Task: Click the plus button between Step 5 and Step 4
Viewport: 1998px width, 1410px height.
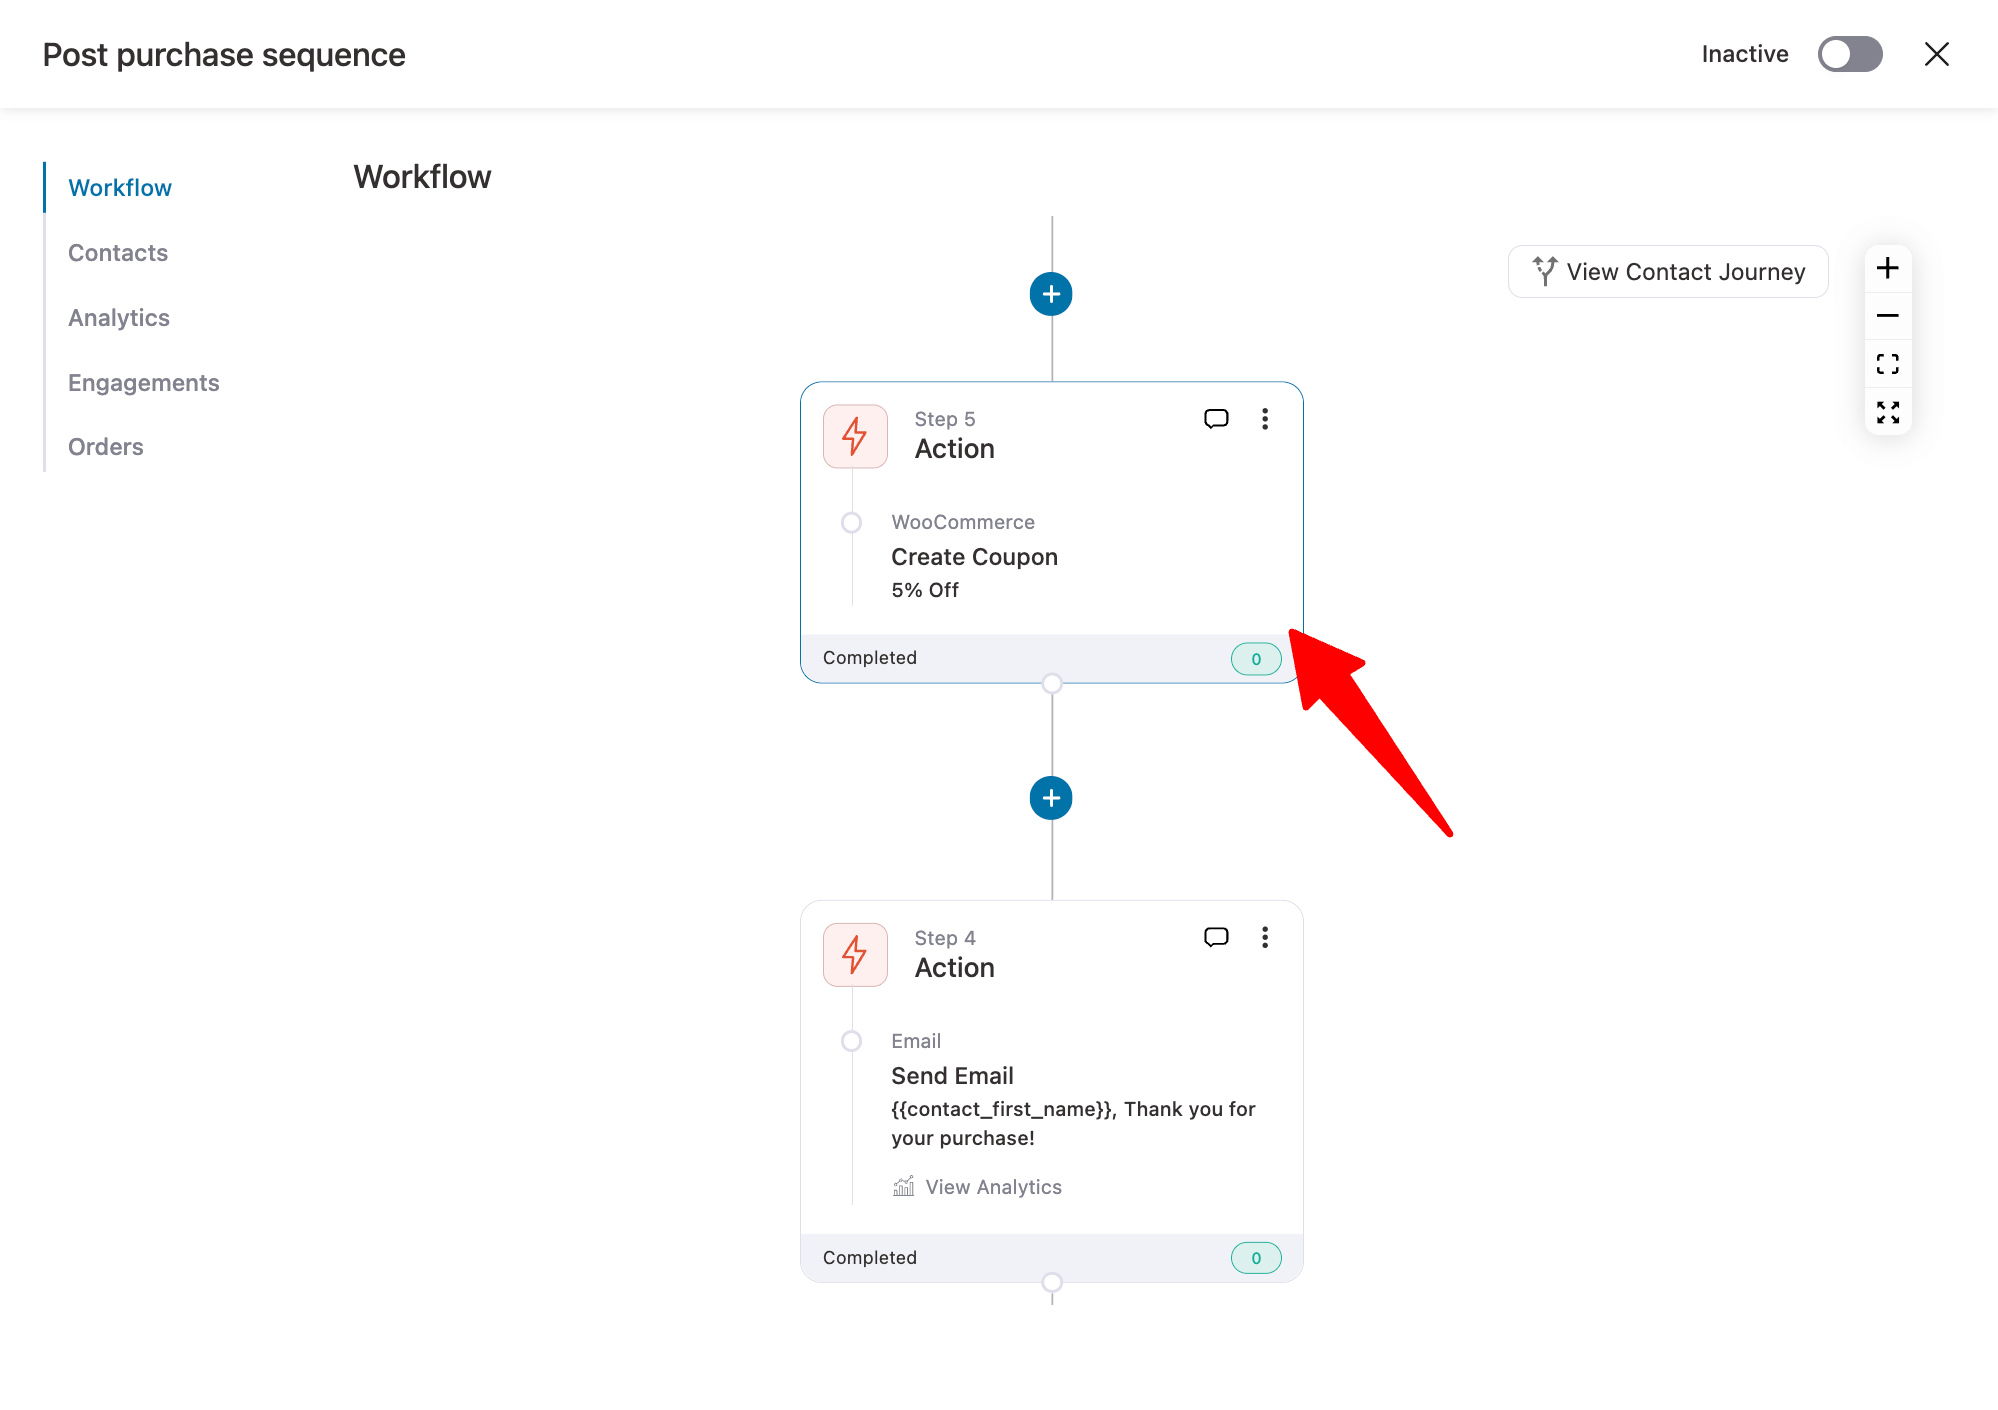Action: point(1051,797)
